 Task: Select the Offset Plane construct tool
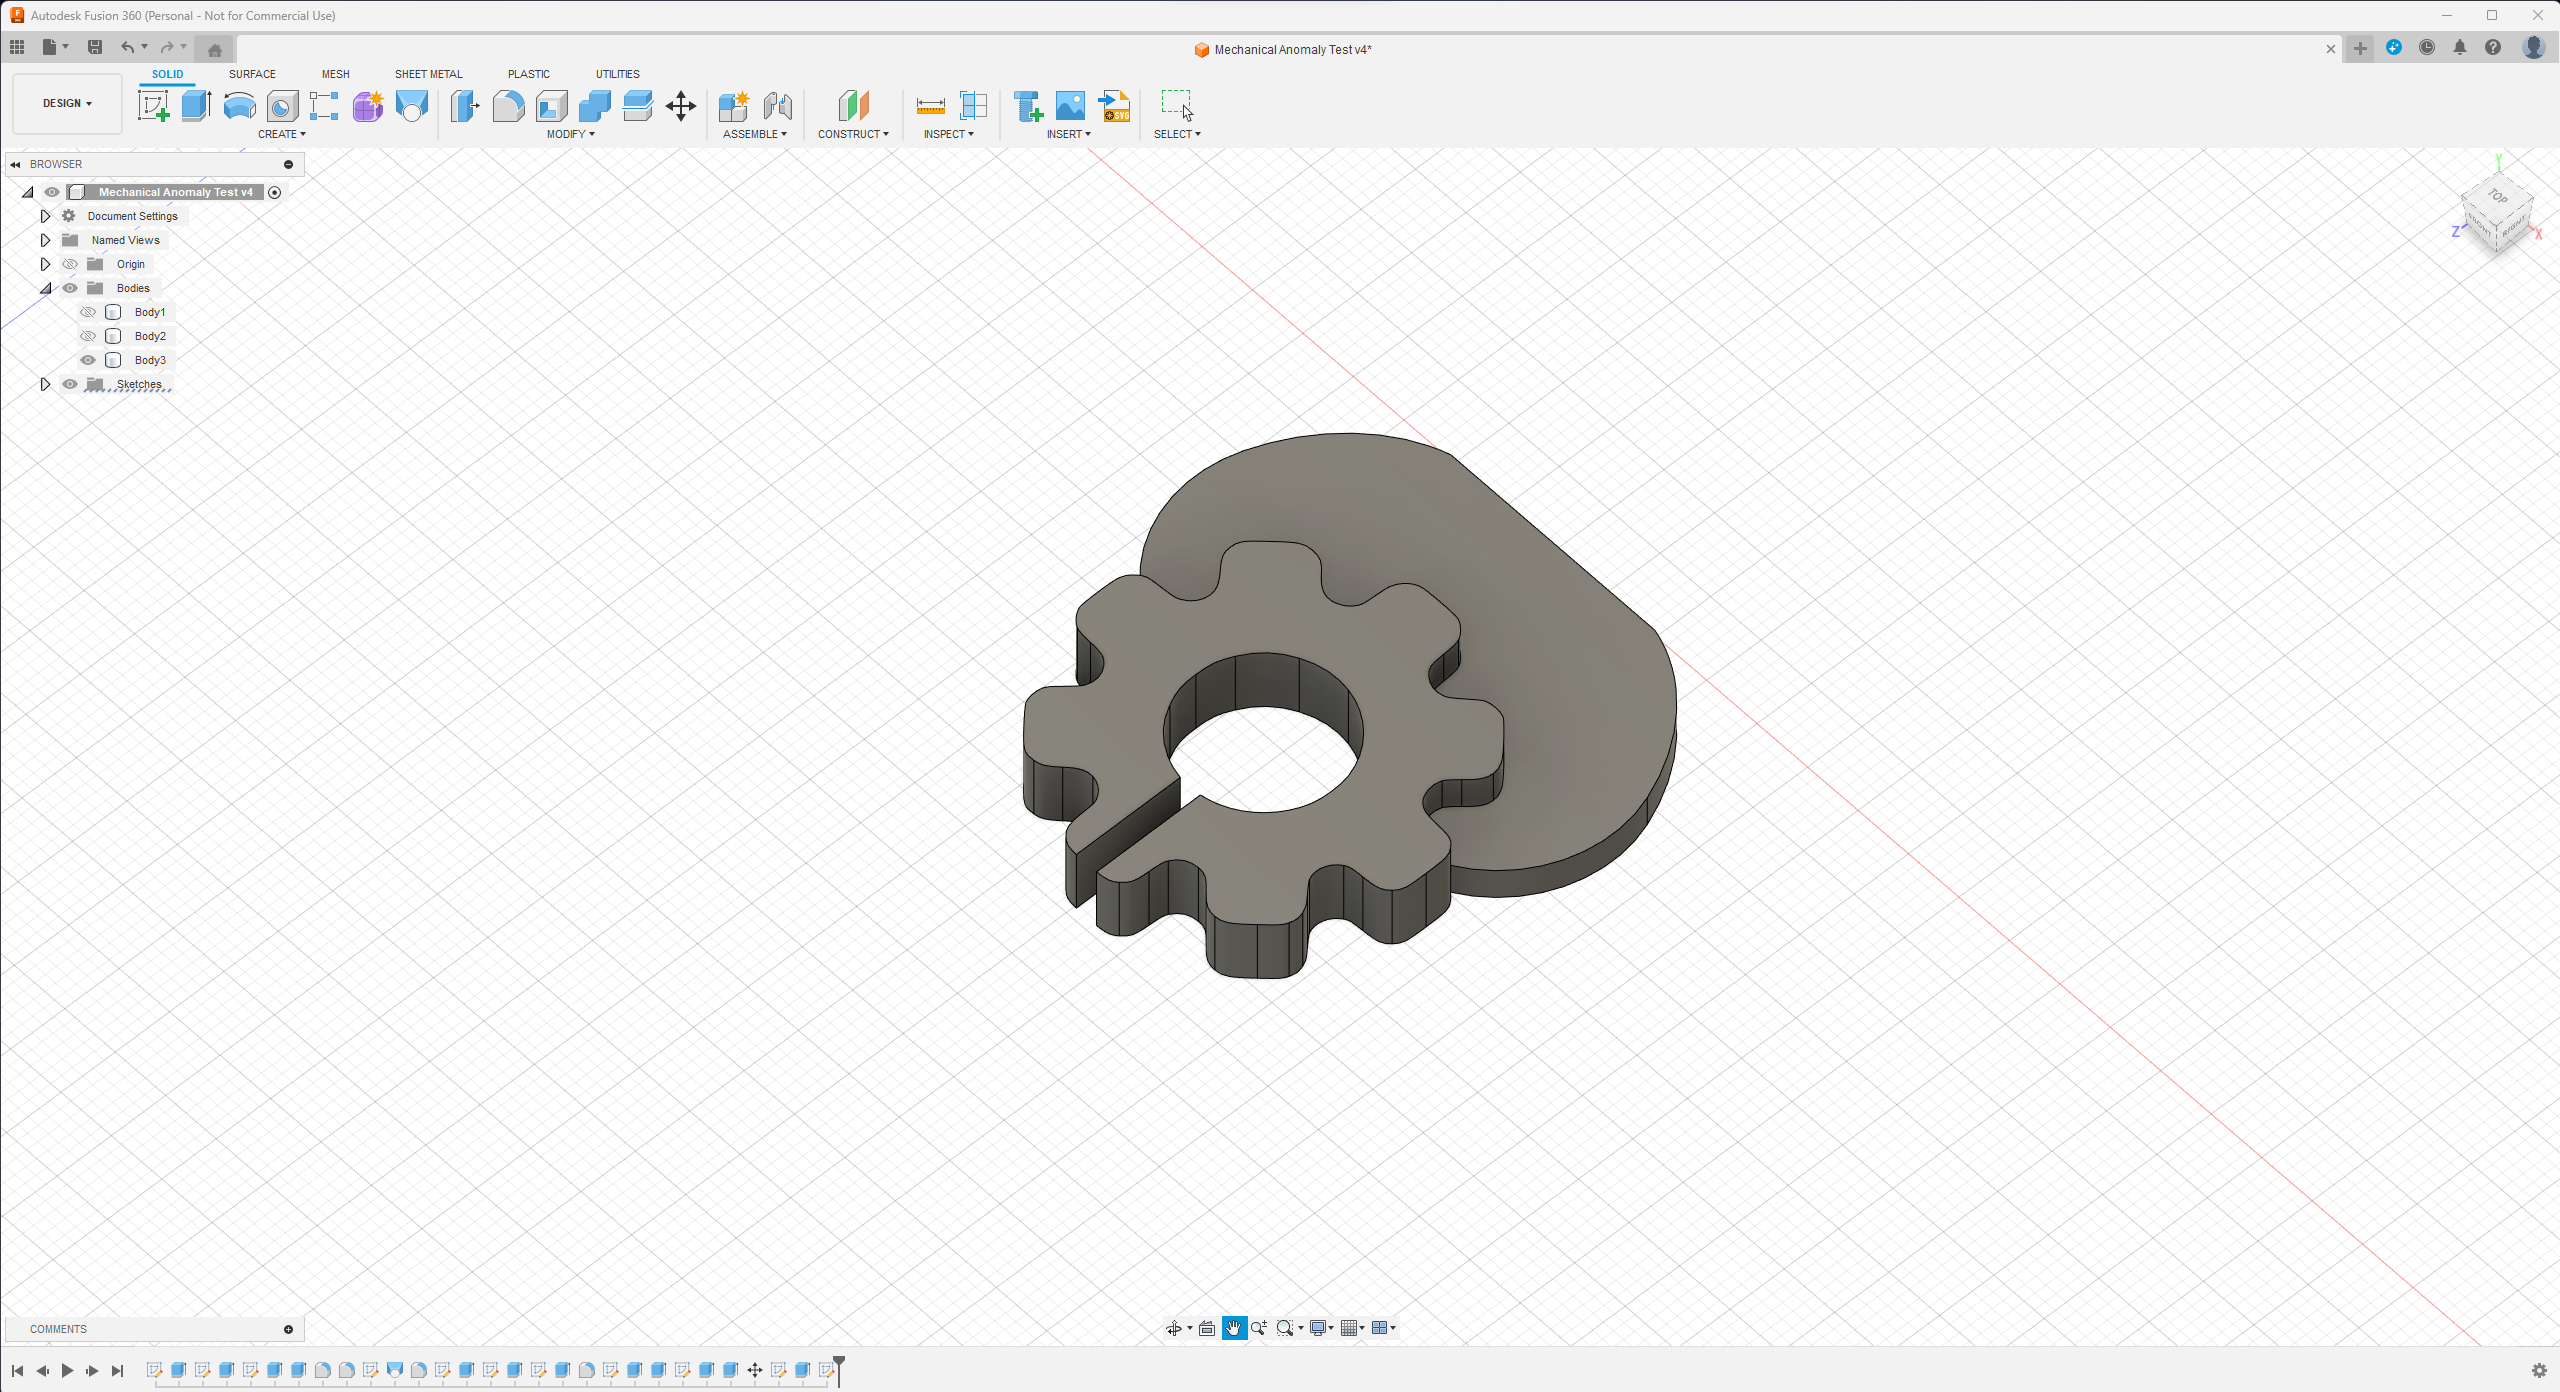click(852, 106)
